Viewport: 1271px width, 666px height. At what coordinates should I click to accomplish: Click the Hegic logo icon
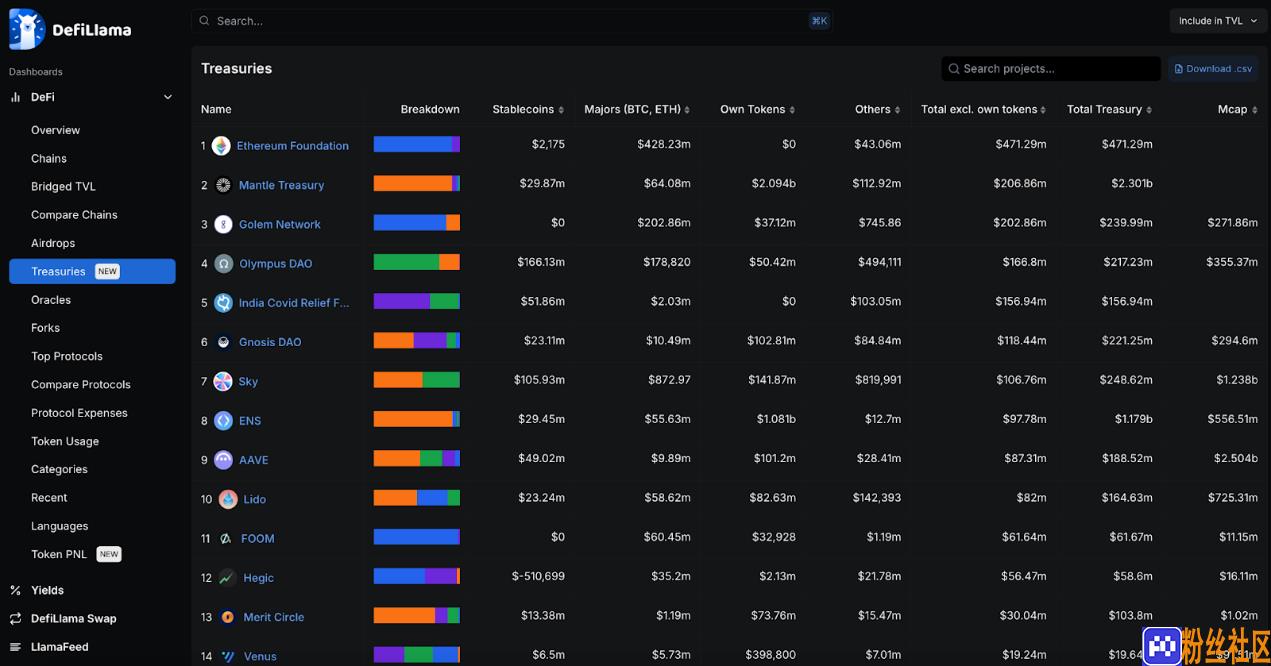(x=227, y=578)
